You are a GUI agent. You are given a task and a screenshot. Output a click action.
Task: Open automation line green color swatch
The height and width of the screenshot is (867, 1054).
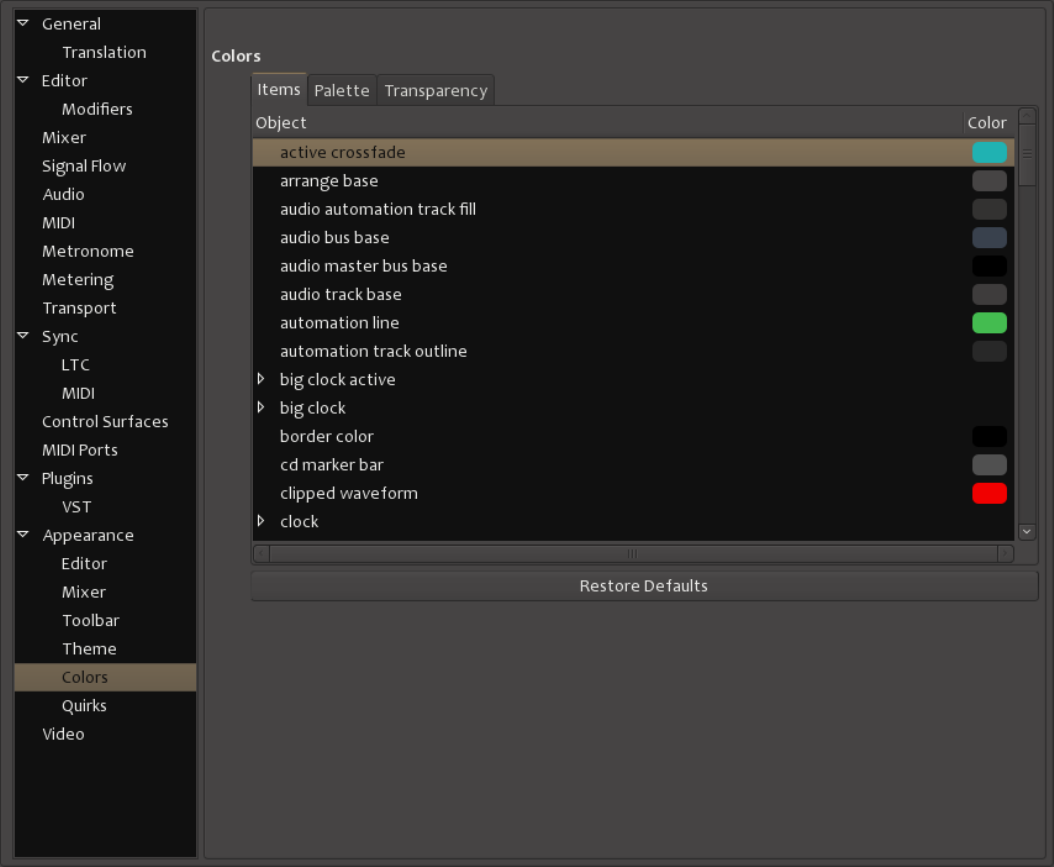[x=989, y=323]
